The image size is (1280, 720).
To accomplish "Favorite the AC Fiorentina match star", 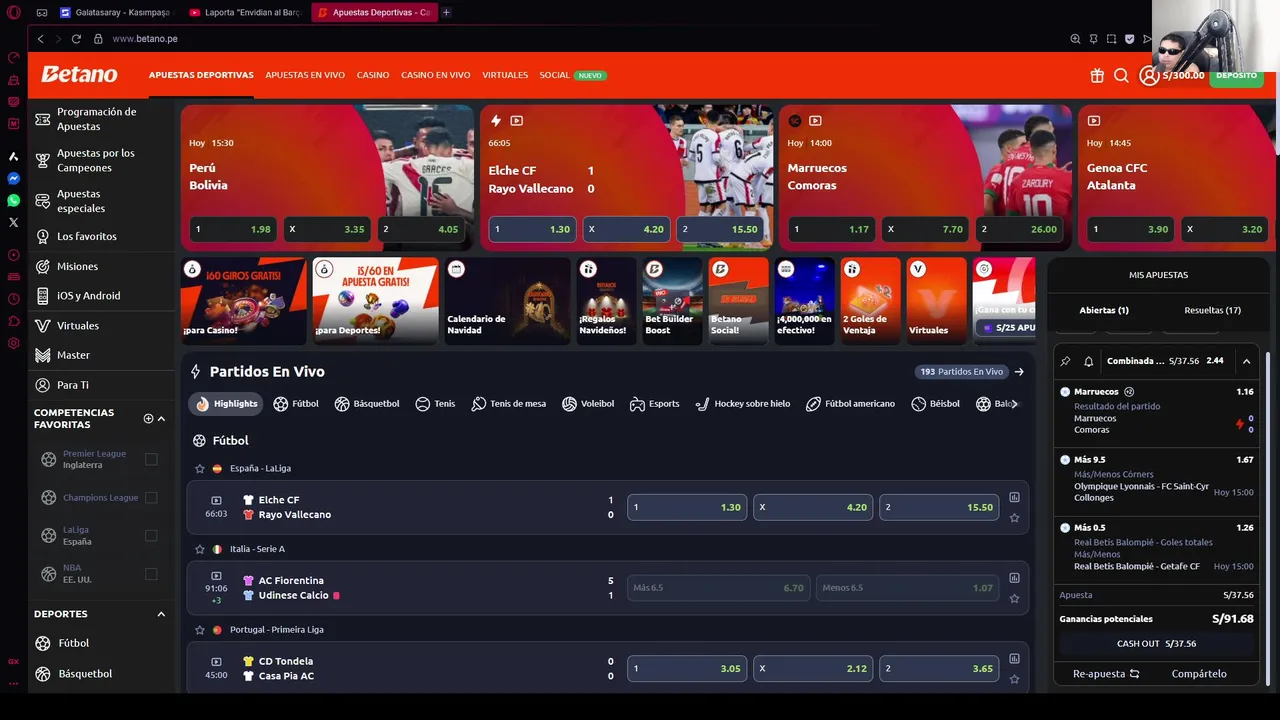I will pyautogui.click(x=1014, y=599).
